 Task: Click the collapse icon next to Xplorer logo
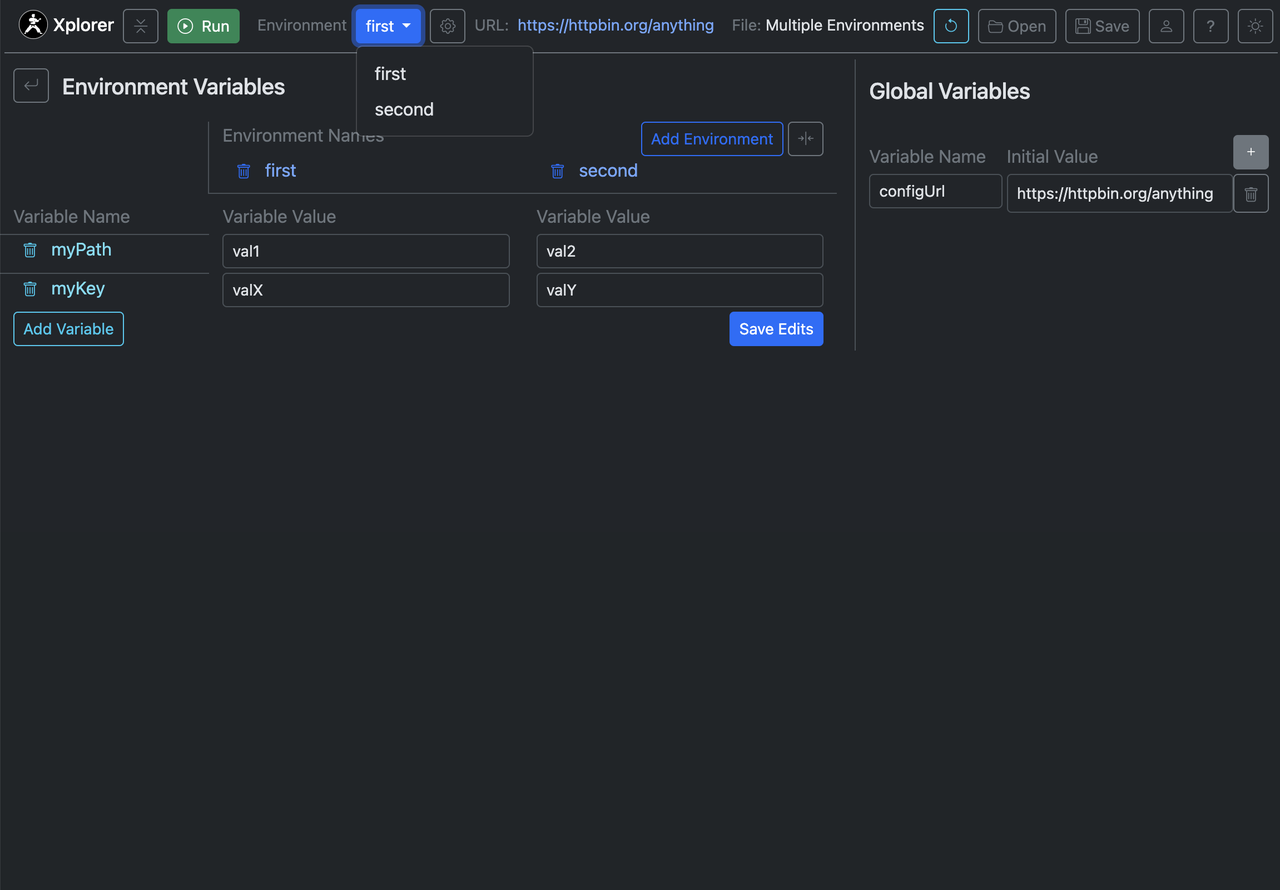click(x=141, y=26)
